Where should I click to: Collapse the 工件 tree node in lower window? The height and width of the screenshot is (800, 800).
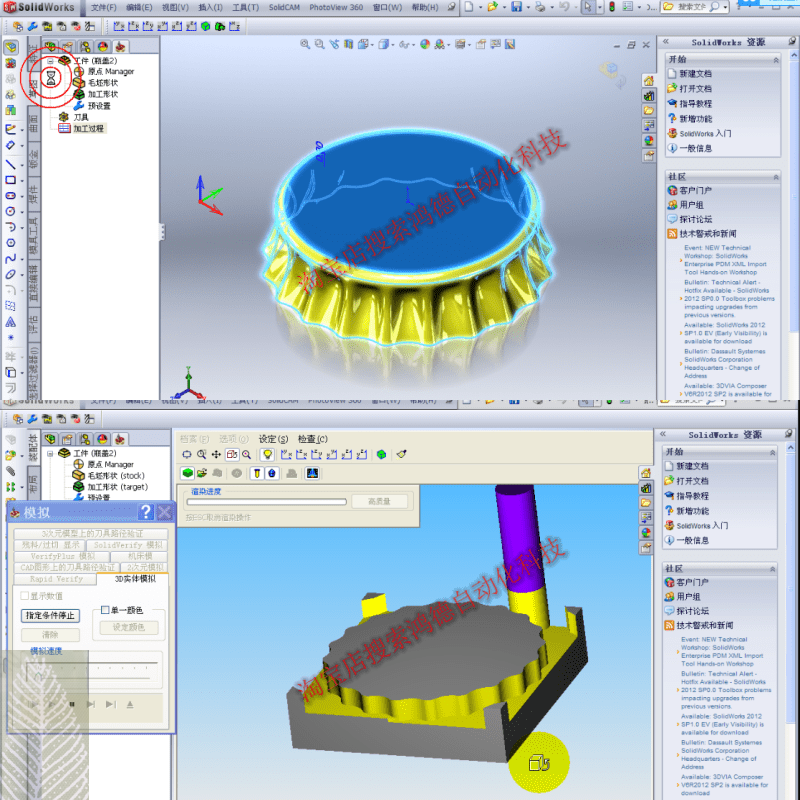[50, 453]
